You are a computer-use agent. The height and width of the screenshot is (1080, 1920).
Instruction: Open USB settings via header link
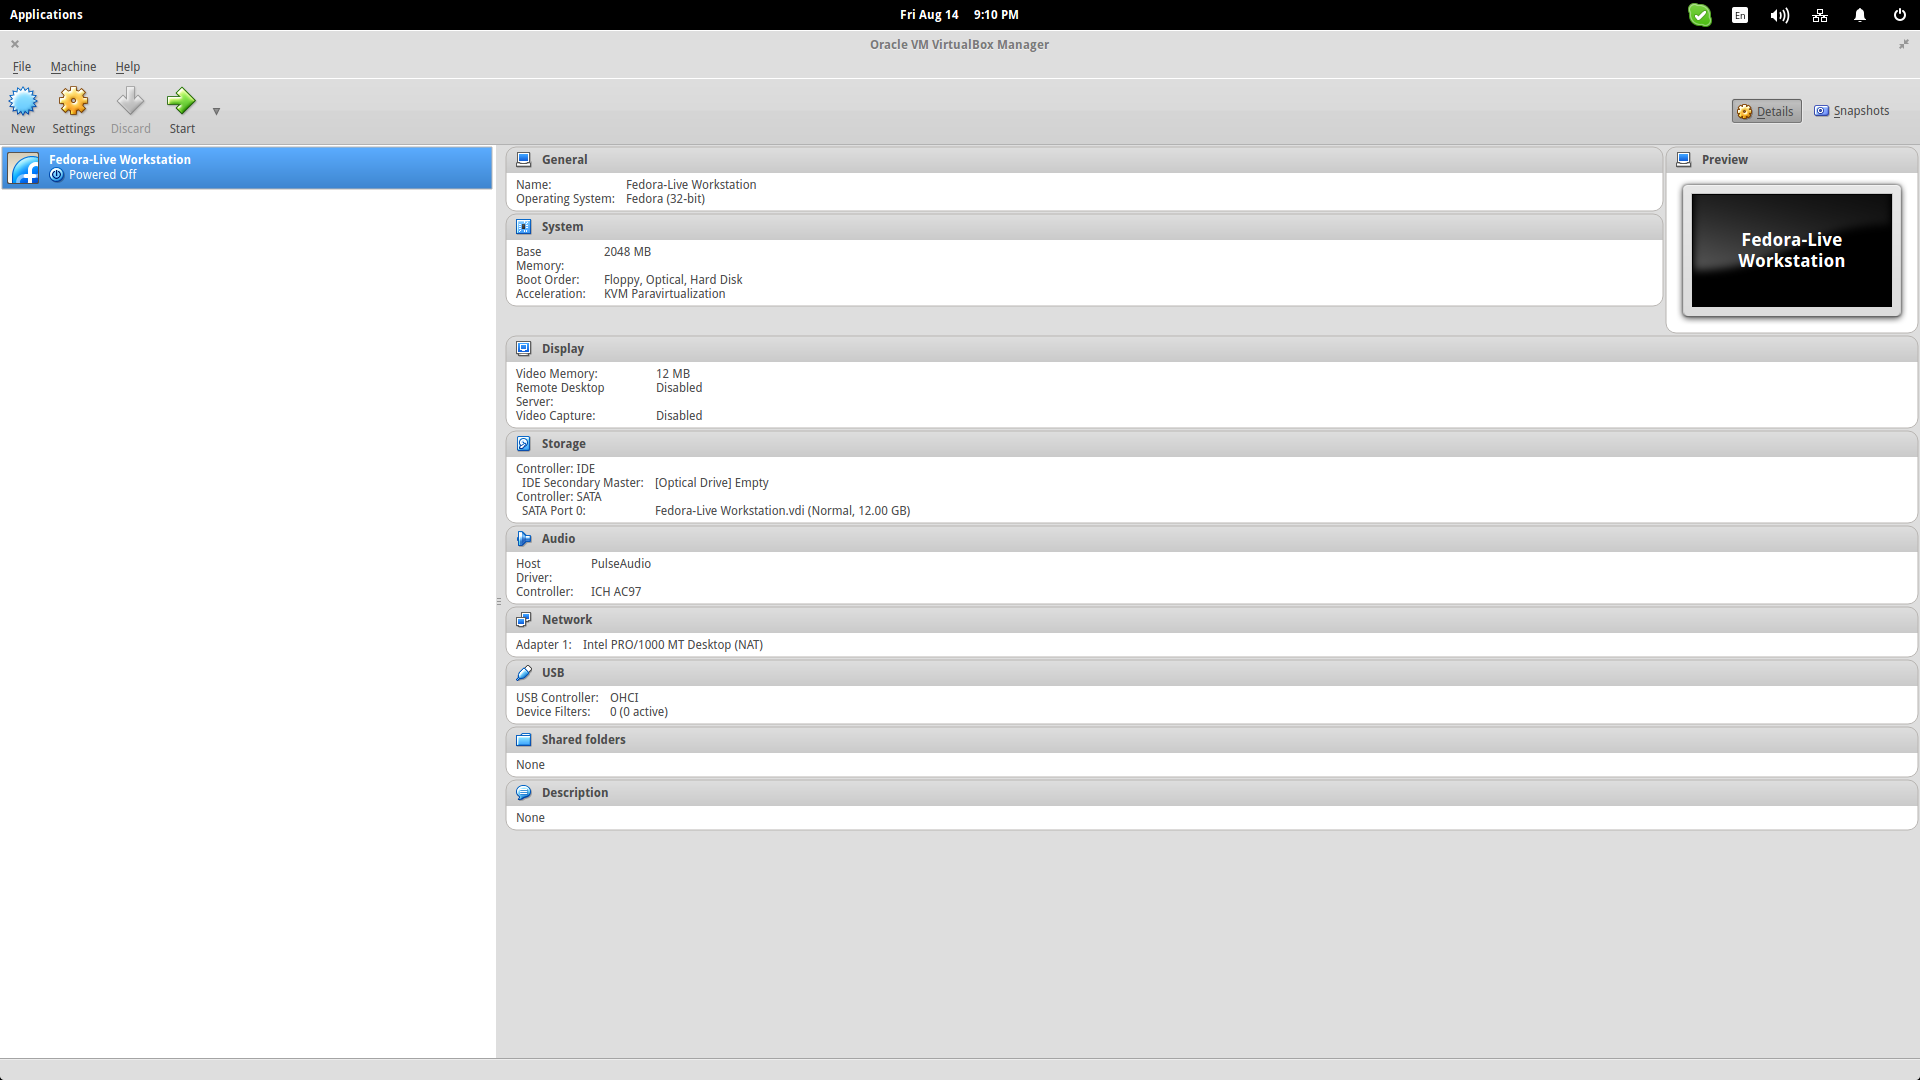pyautogui.click(x=553, y=673)
